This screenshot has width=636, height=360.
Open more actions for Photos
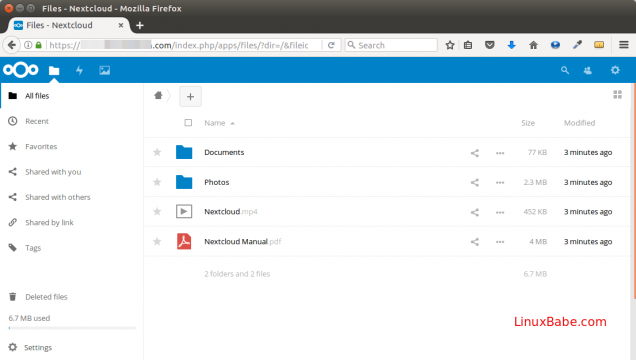pyautogui.click(x=500, y=182)
